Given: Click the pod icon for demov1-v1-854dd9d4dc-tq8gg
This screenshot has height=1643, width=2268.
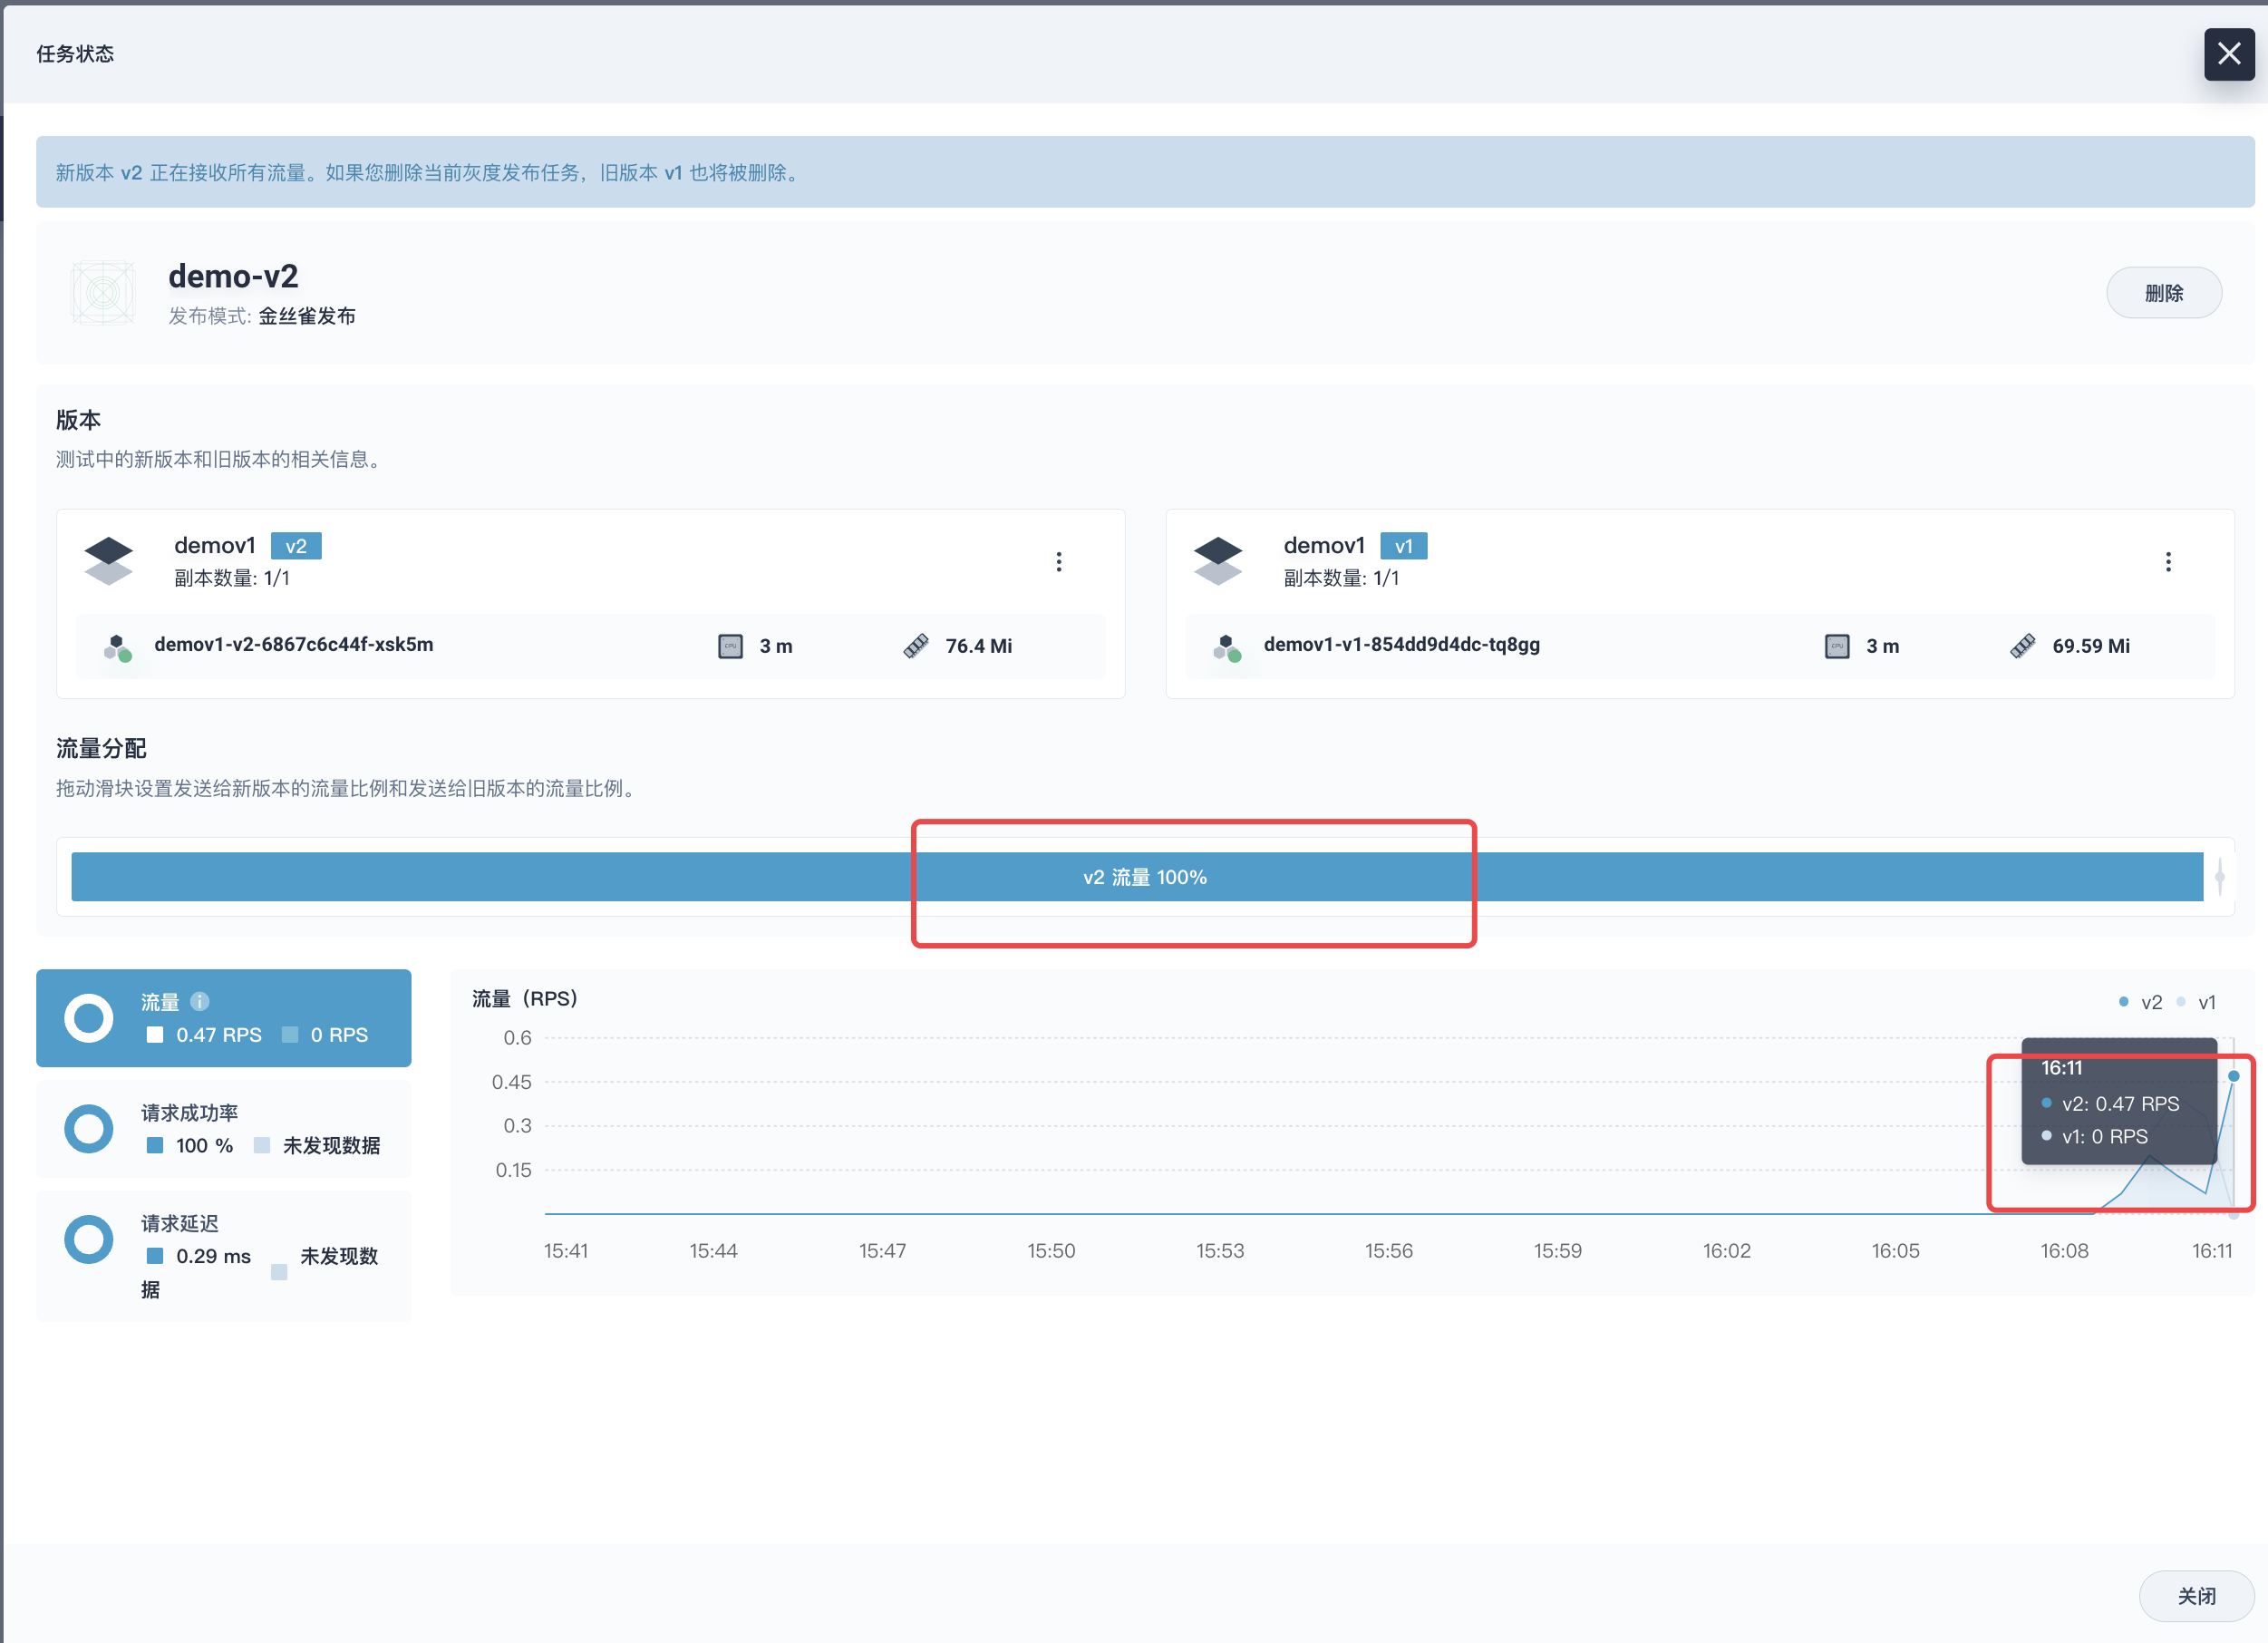Looking at the screenshot, I should coord(1227,647).
